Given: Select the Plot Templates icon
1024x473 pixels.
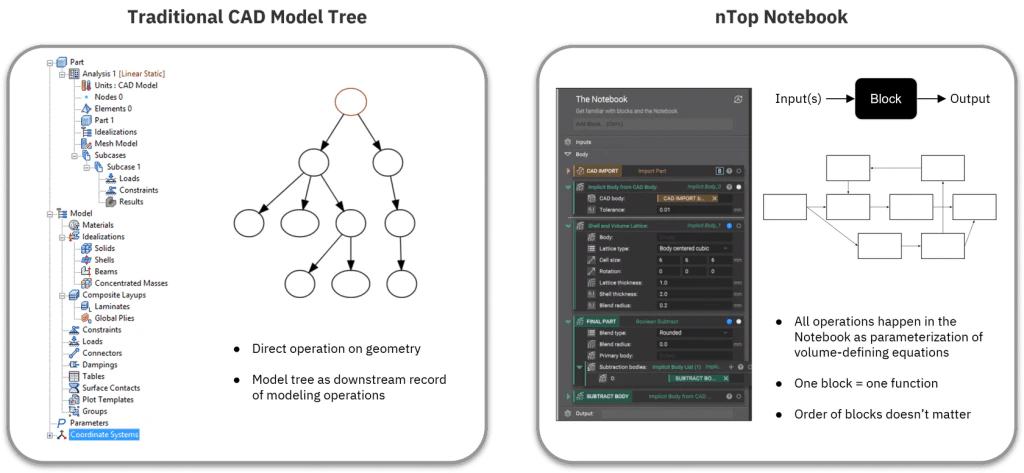Looking at the screenshot, I should pos(74,400).
